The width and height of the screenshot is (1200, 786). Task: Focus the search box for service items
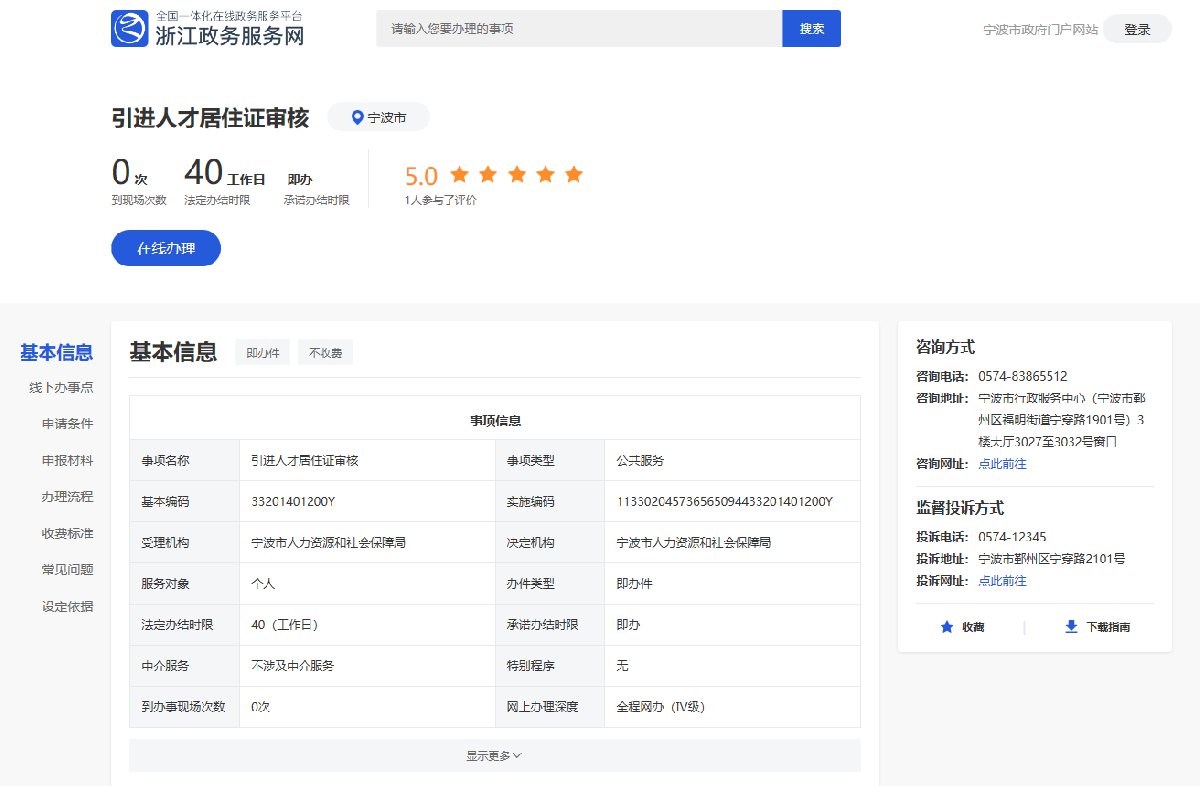pyautogui.click(x=578, y=29)
